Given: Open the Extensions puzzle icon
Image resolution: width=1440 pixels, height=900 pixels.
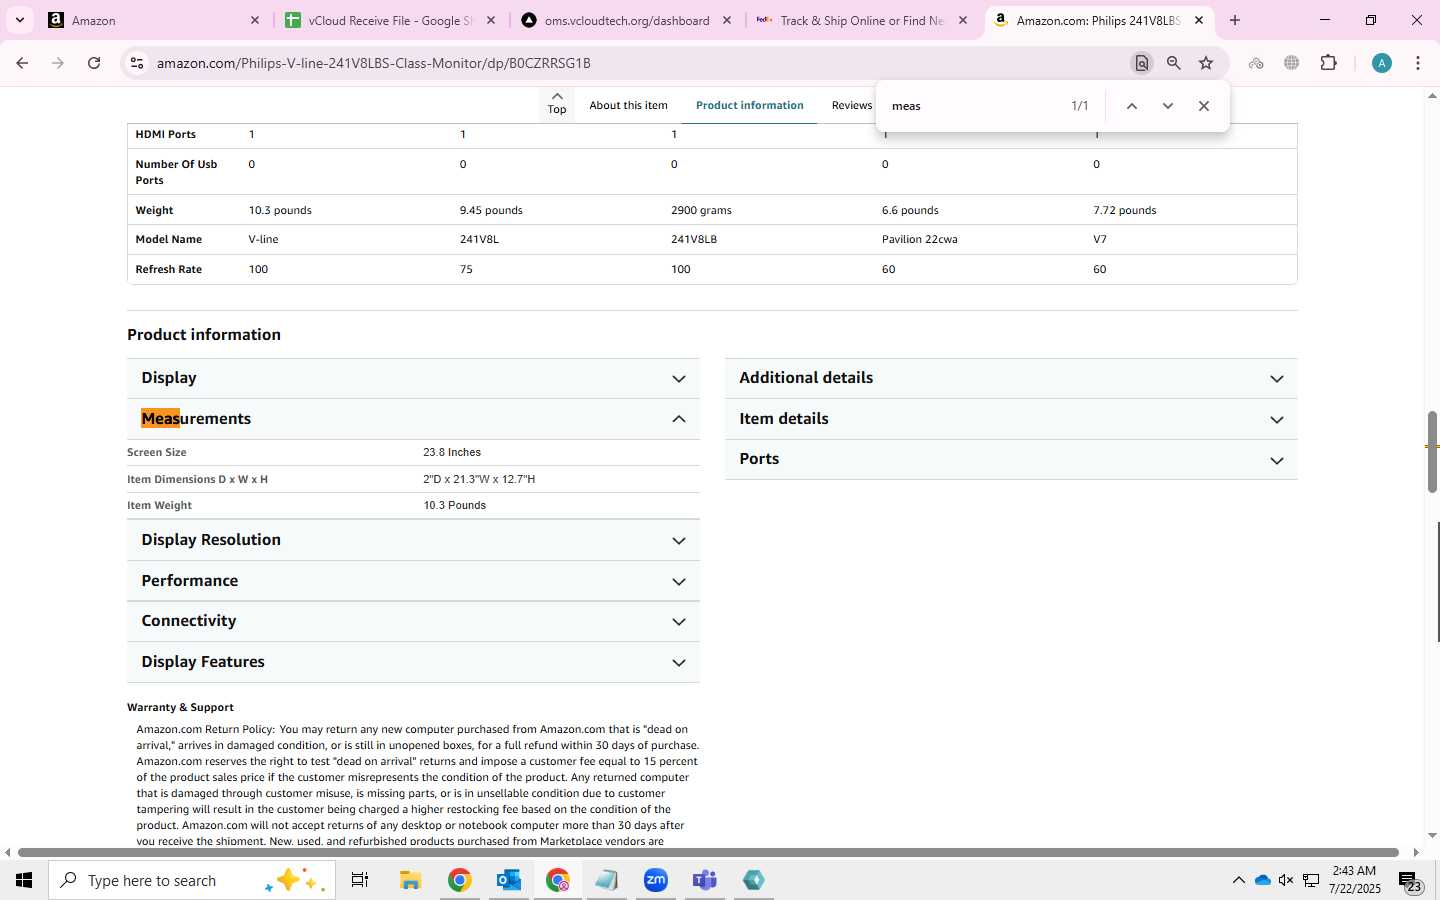Looking at the screenshot, I should pyautogui.click(x=1328, y=63).
